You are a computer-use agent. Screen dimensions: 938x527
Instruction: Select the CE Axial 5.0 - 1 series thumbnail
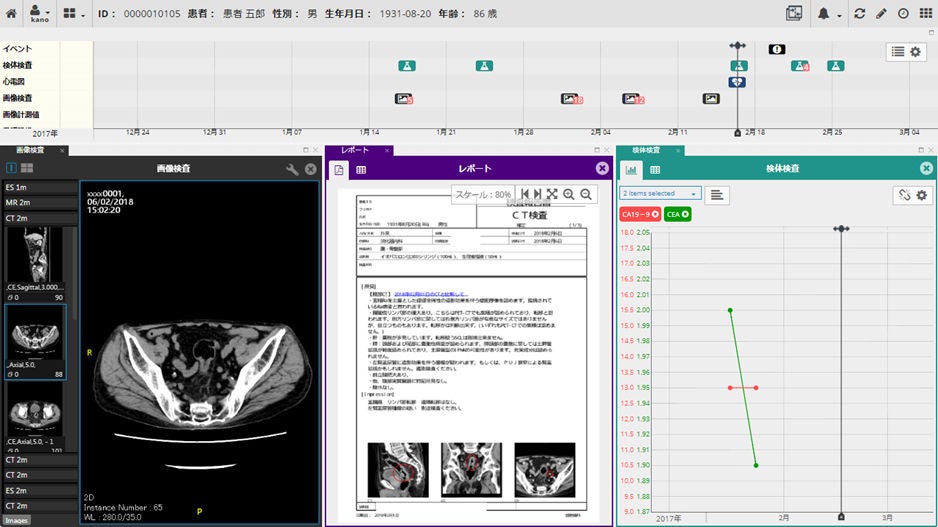(x=35, y=417)
